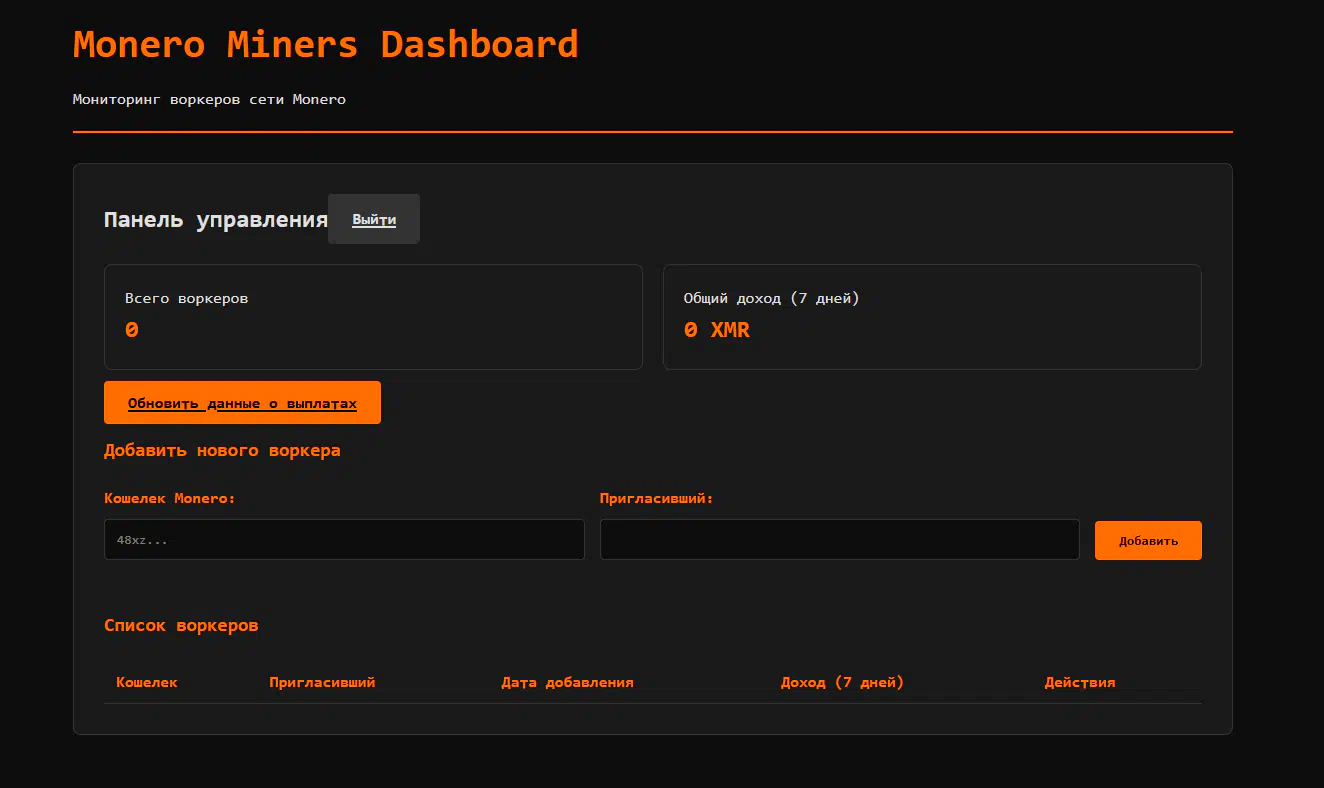Click the Общий доход (7 дней) stat label
The image size is (1324, 788).
pyautogui.click(x=771, y=298)
